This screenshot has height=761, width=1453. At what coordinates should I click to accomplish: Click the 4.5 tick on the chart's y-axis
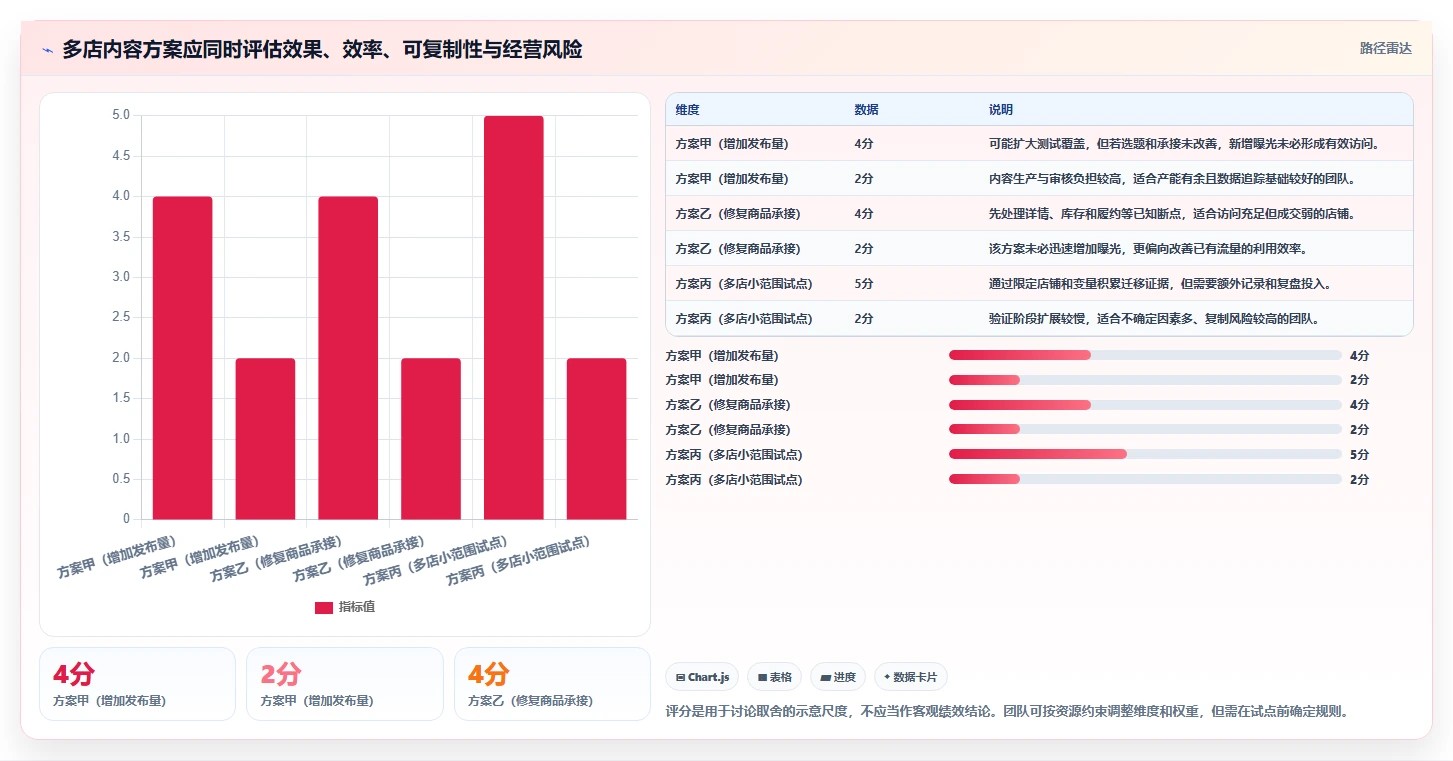[120, 156]
